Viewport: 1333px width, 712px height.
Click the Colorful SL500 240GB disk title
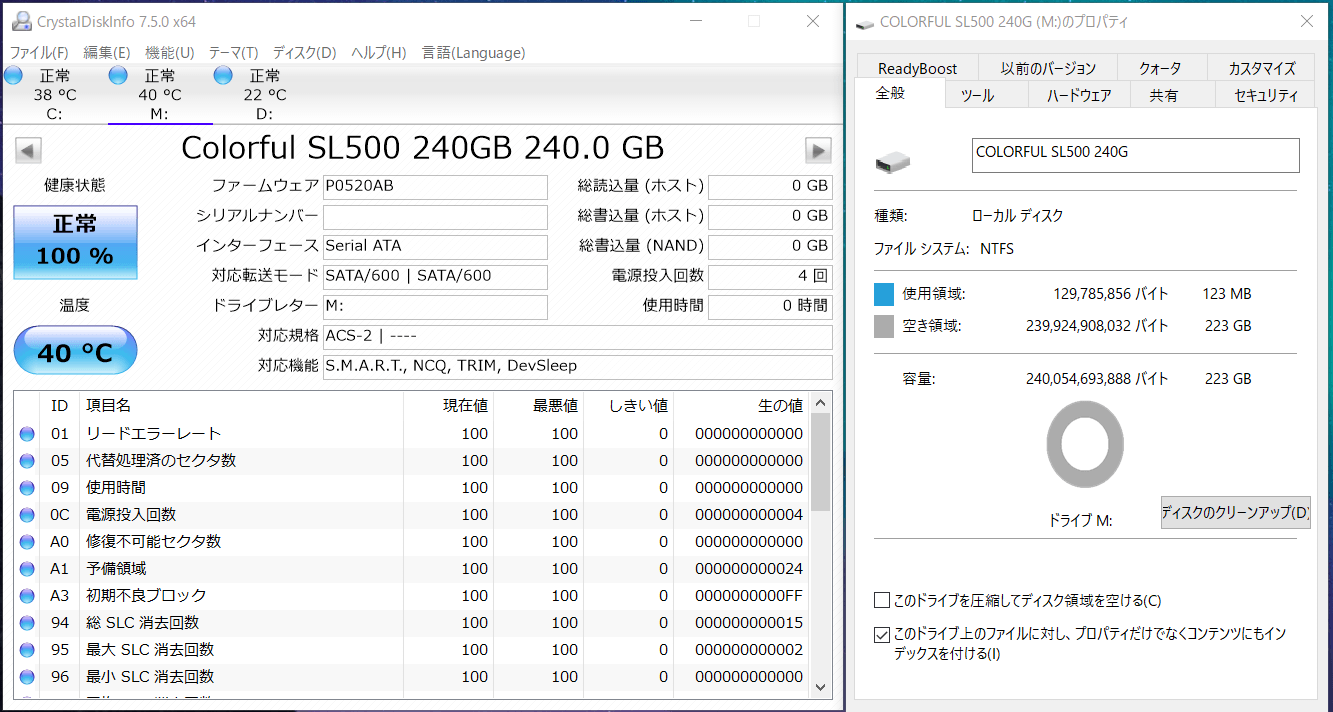(x=422, y=148)
